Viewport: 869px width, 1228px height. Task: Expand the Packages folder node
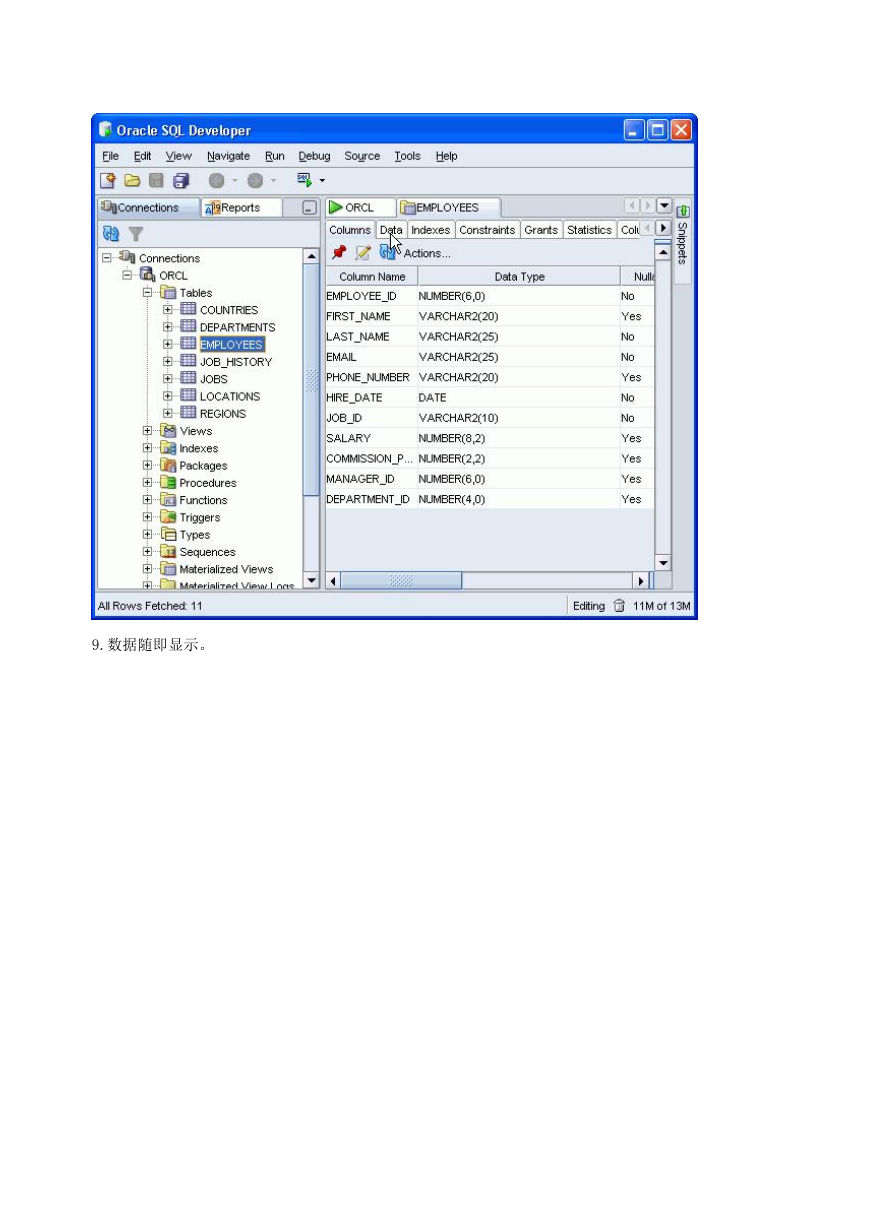click(x=148, y=465)
